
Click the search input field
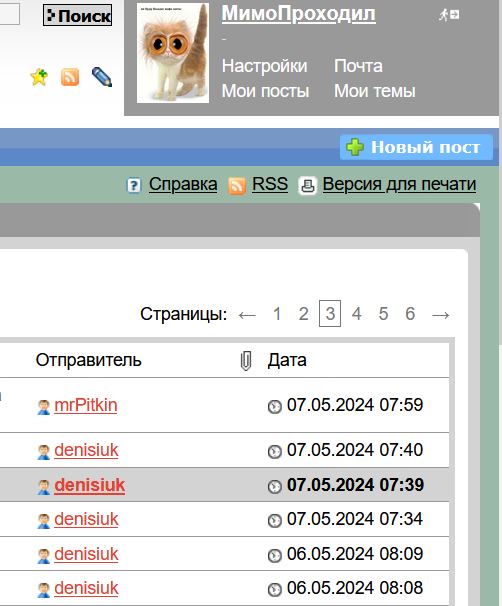coord(9,15)
